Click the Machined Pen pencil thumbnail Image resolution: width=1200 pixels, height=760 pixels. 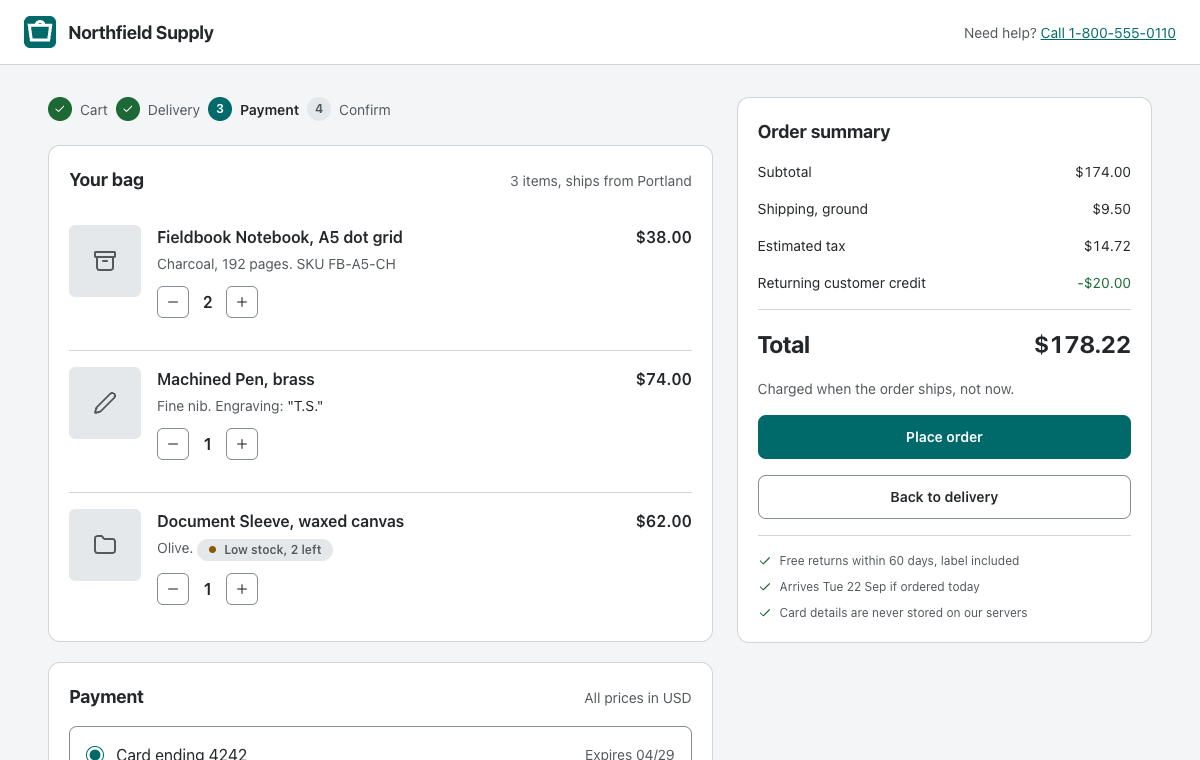click(x=105, y=403)
